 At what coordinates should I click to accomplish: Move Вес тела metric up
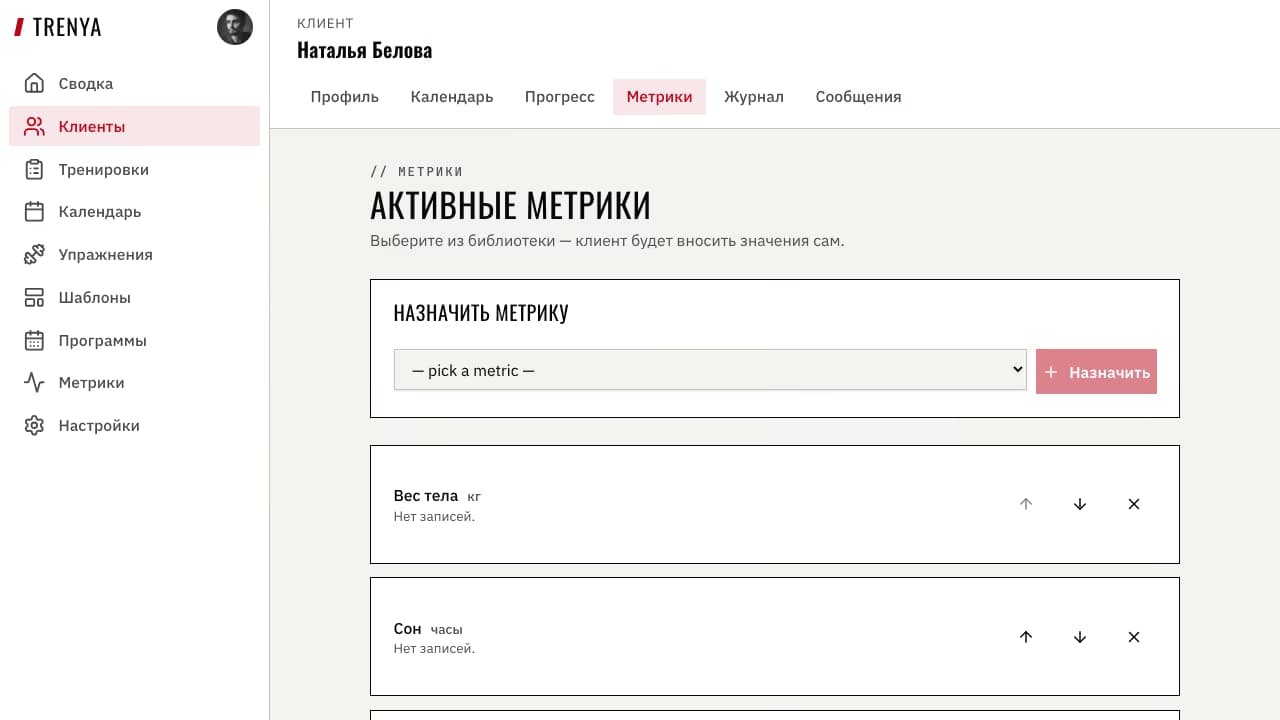(x=1026, y=504)
